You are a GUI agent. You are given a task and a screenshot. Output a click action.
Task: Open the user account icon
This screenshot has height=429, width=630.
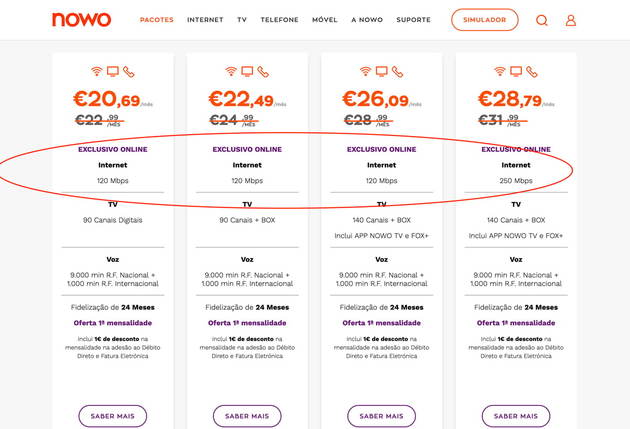(571, 20)
